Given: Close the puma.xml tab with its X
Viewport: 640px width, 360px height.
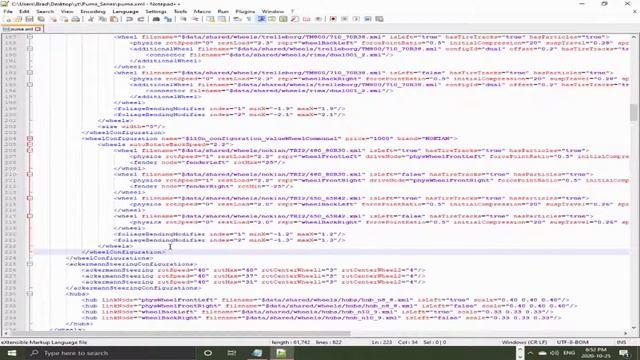Looking at the screenshot, I should point(38,29).
